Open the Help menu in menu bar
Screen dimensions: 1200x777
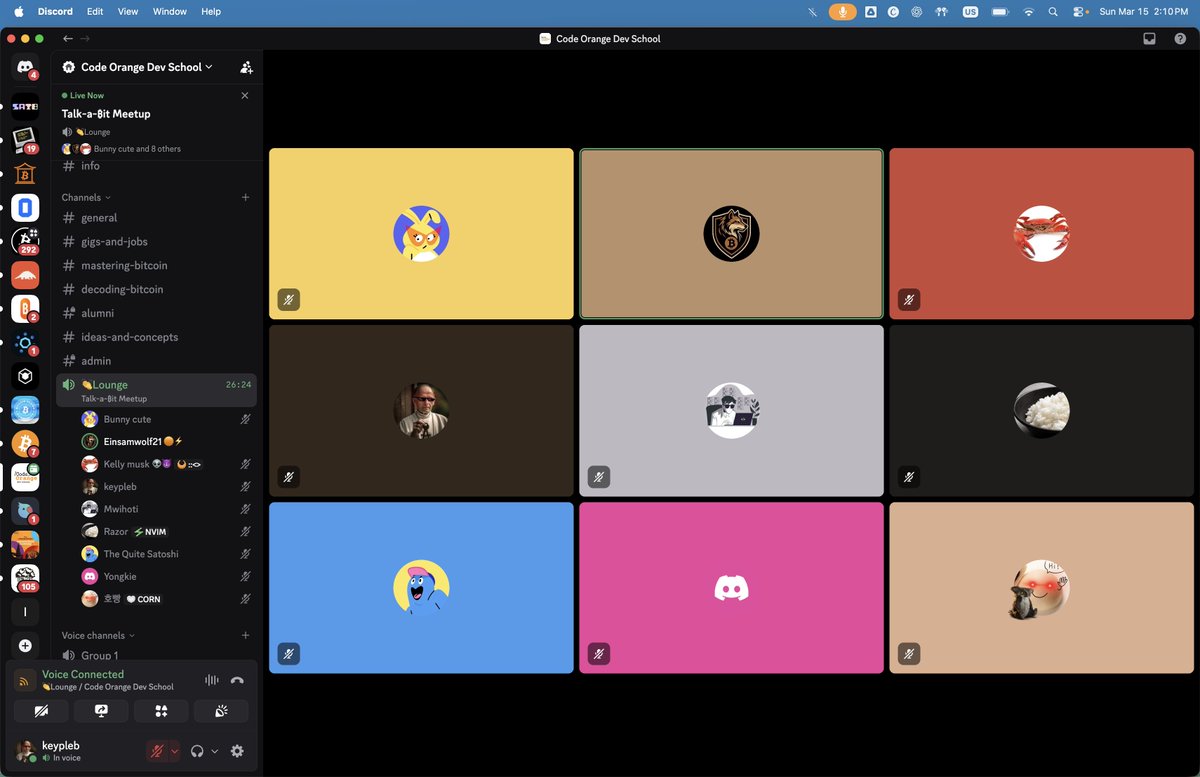point(211,12)
